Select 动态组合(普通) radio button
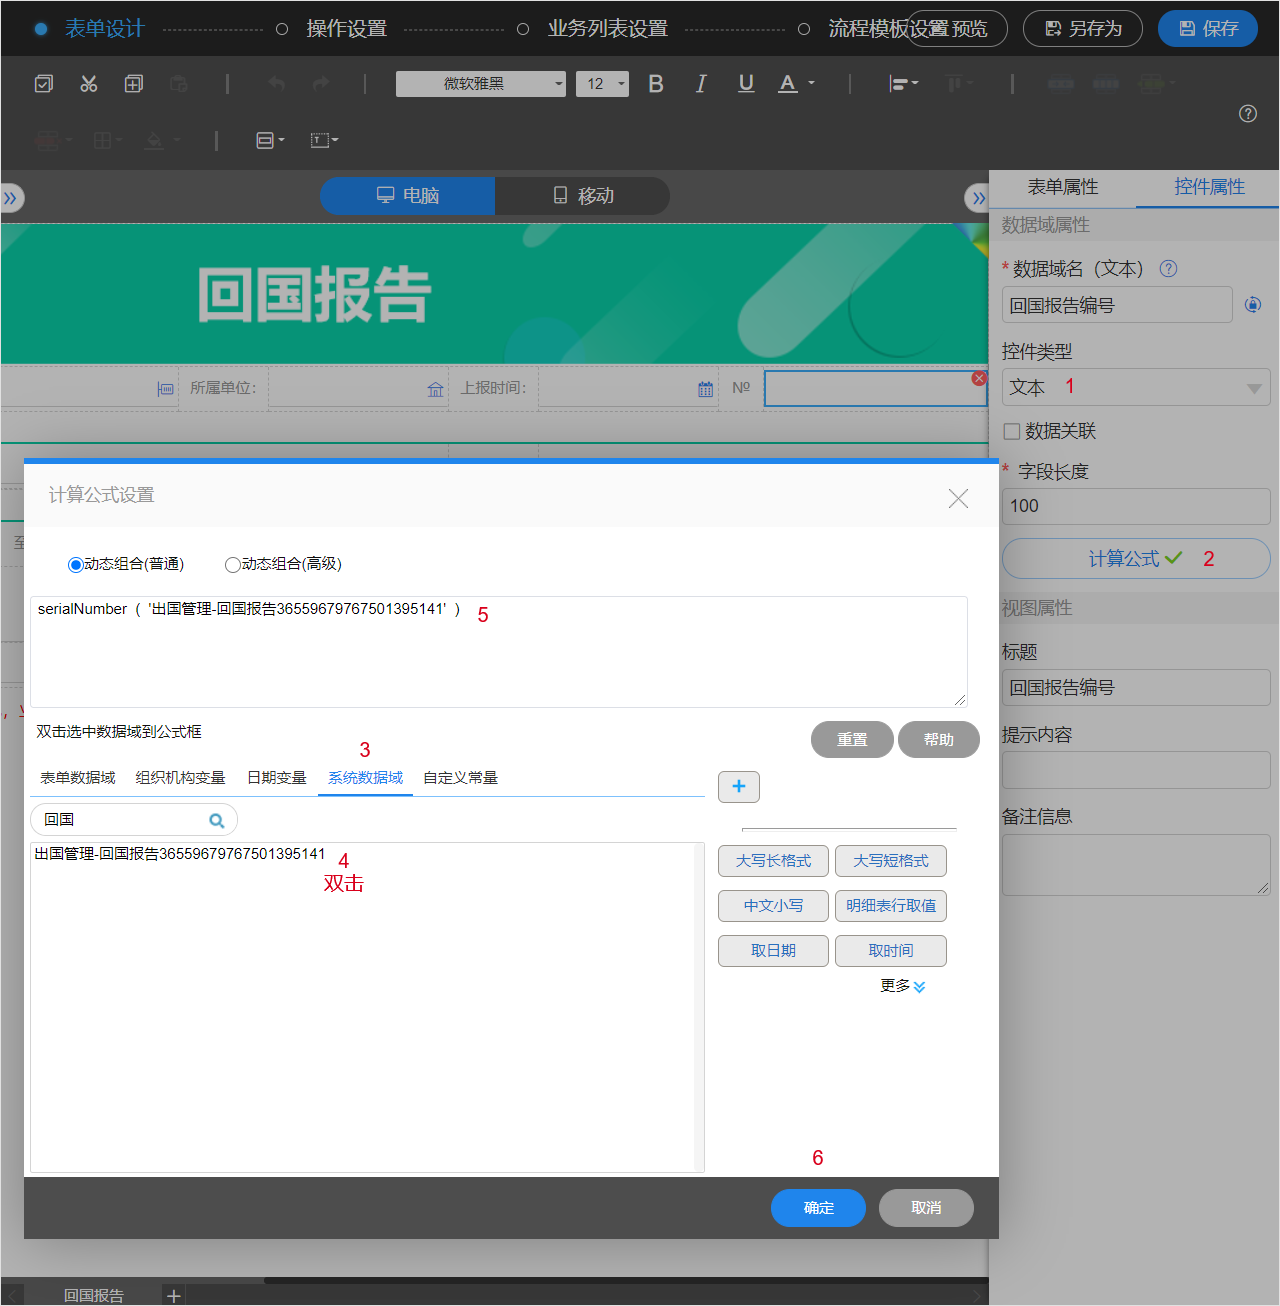Screen dimensions: 1280x1306 tap(75, 565)
